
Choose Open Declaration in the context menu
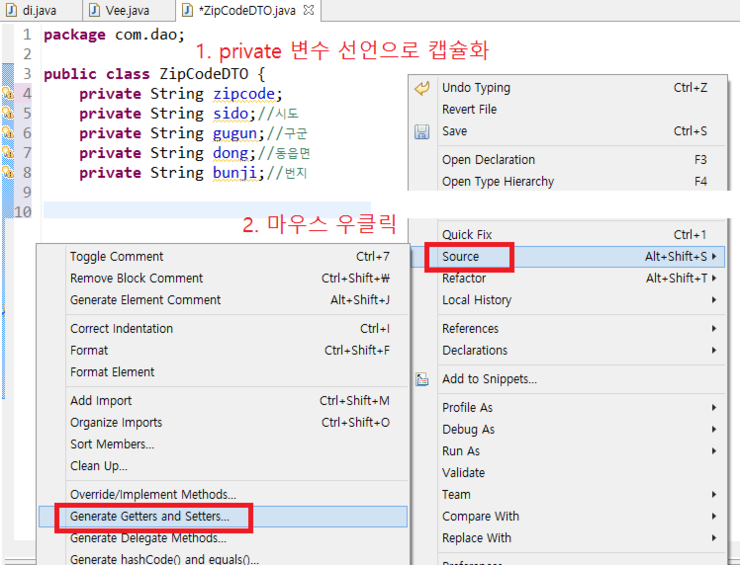pos(488,160)
